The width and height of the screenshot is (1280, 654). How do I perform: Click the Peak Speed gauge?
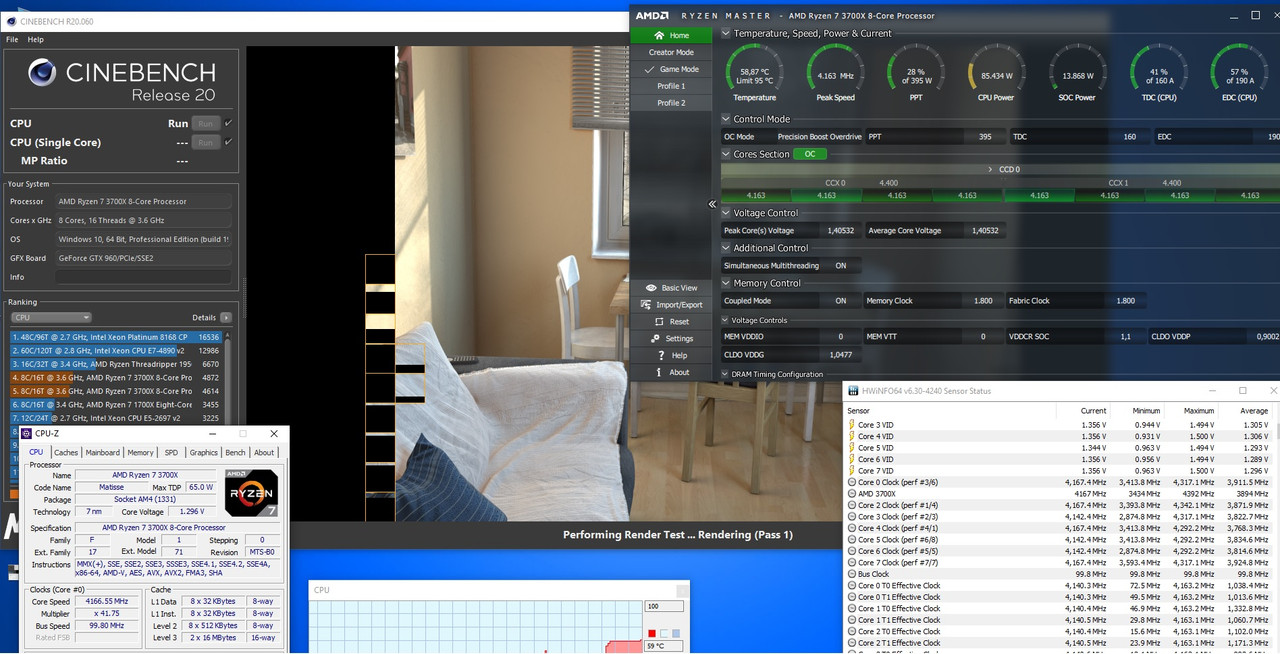[x=835, y=73]
